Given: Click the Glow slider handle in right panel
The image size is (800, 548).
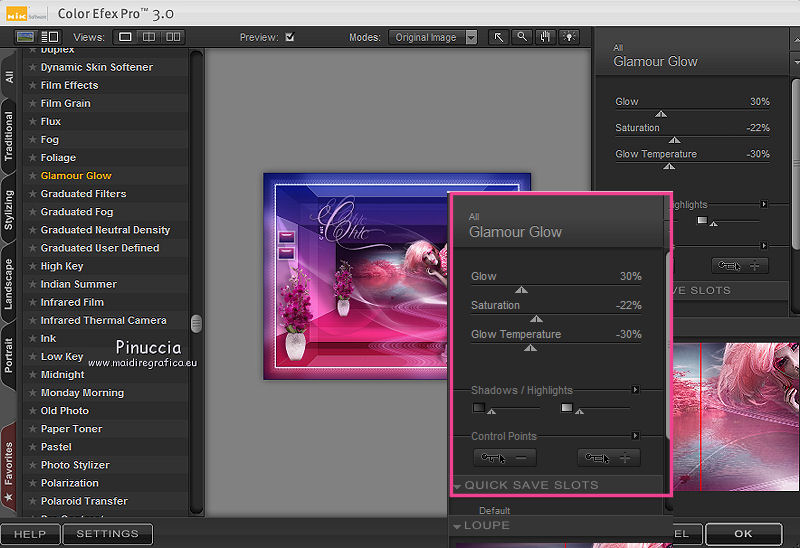Looking at the screenshot, I should coord(661,114).
